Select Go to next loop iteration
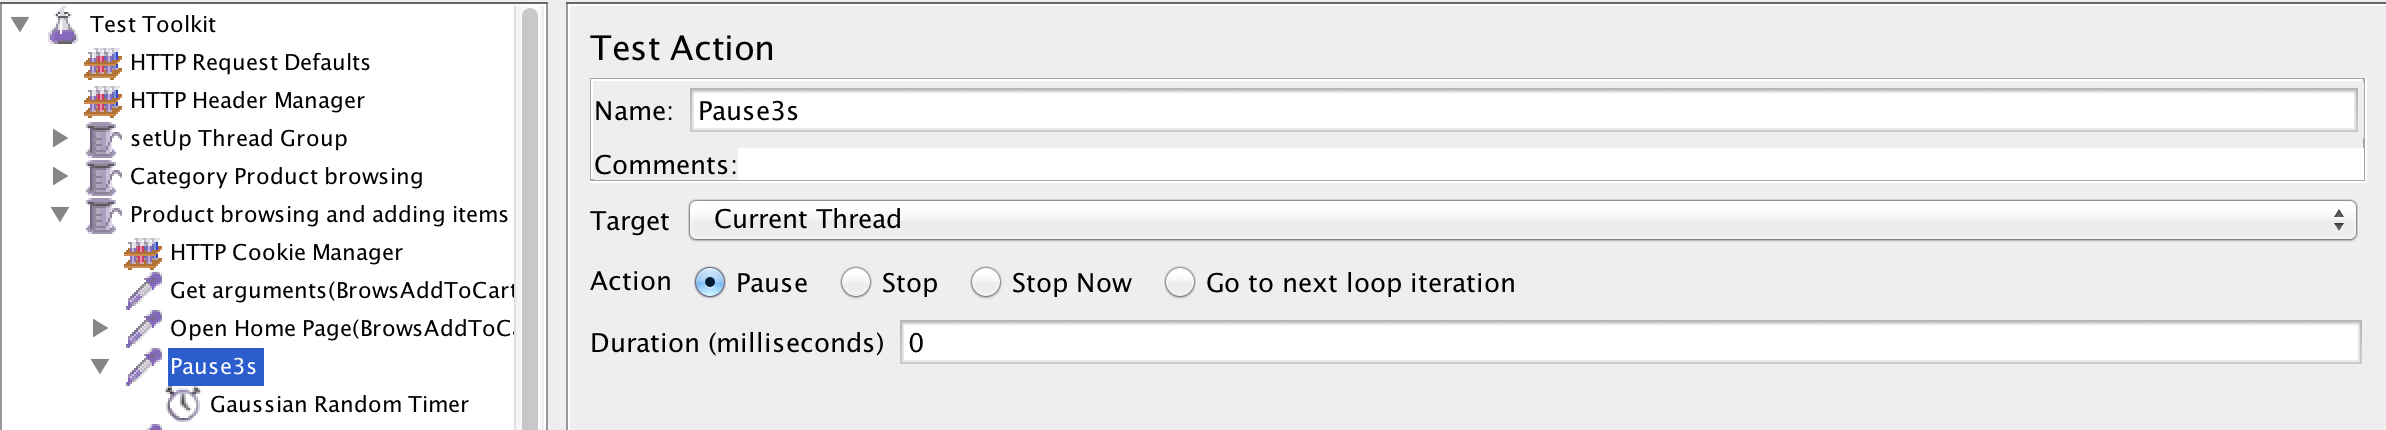The image size is (2386, 430). coord(1180,283)
